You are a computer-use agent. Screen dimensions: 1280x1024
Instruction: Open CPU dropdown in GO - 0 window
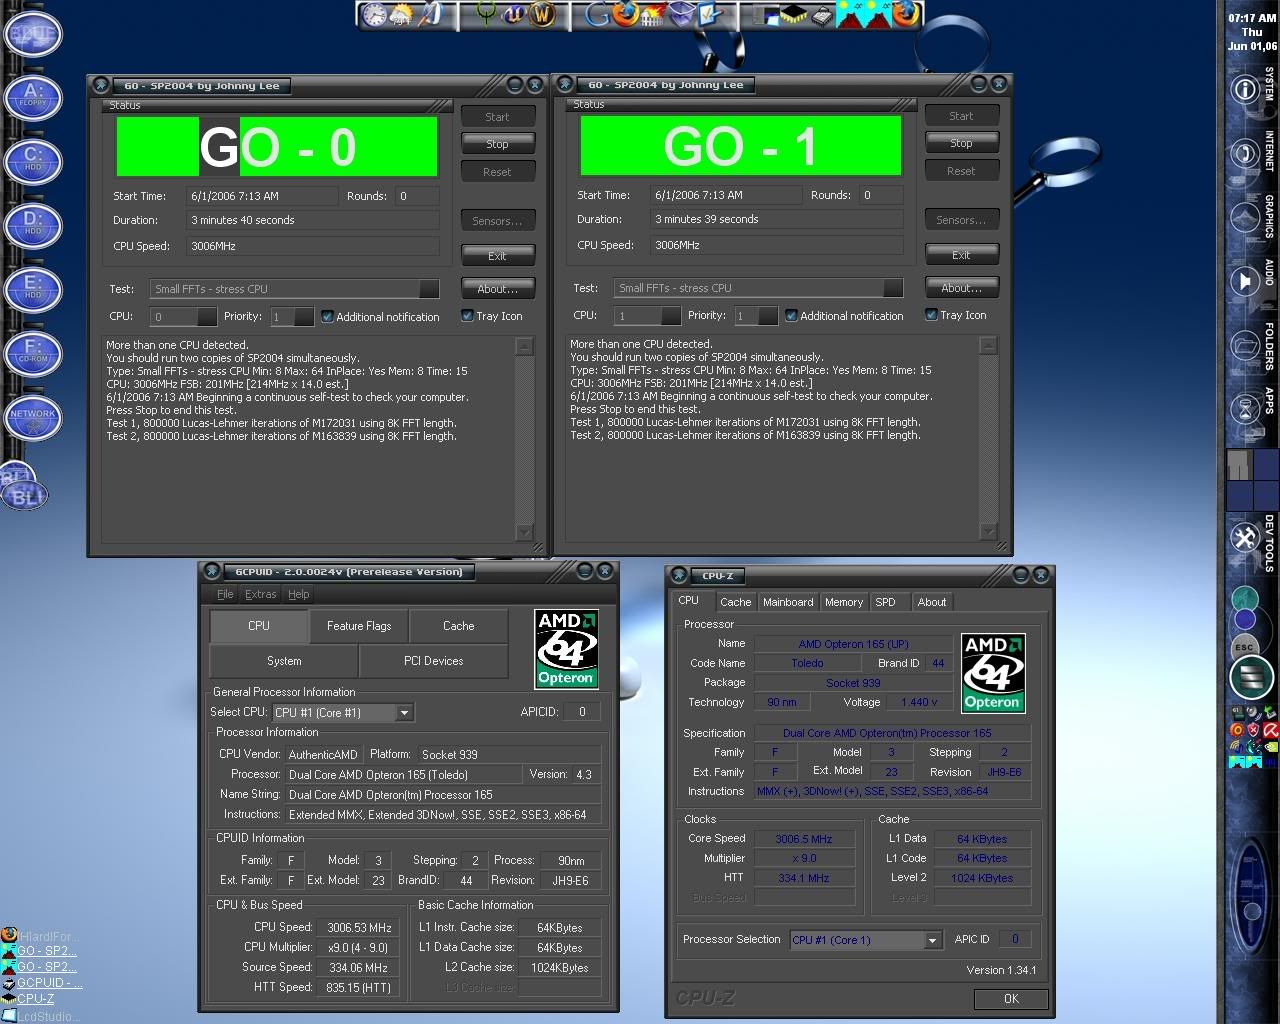(x=207, y=317)
